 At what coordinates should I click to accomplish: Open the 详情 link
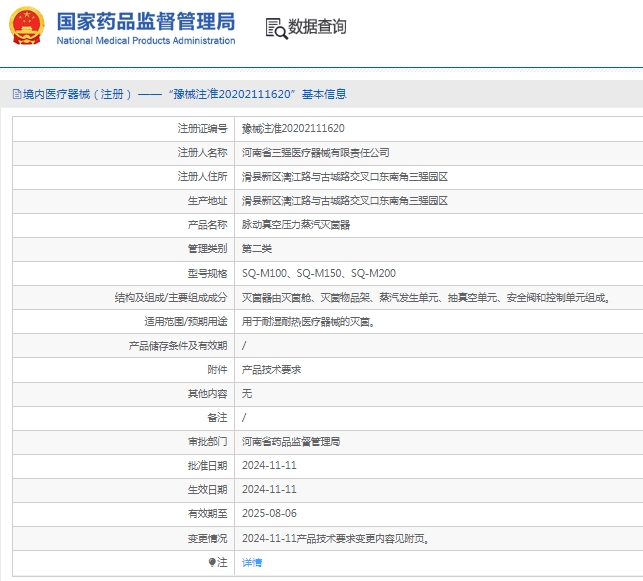[252, 563]
